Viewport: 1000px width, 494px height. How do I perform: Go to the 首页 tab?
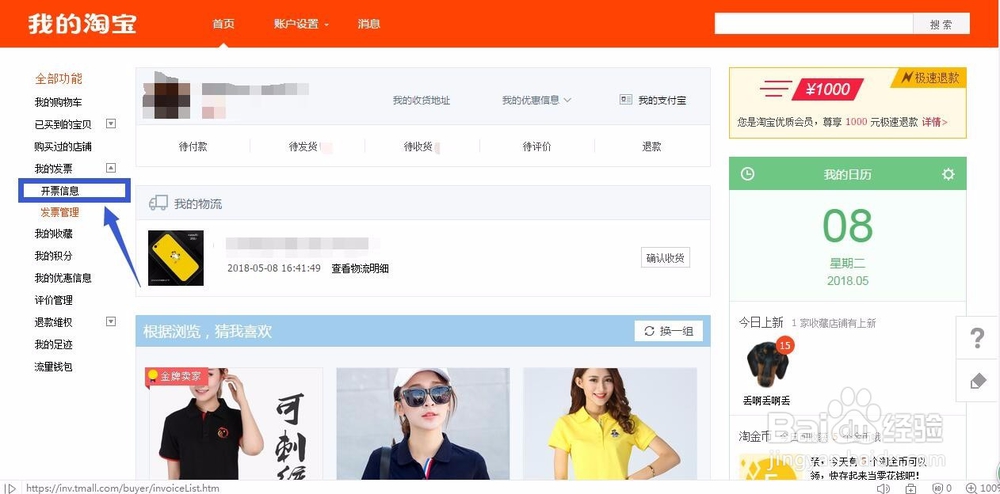[223, 24]
